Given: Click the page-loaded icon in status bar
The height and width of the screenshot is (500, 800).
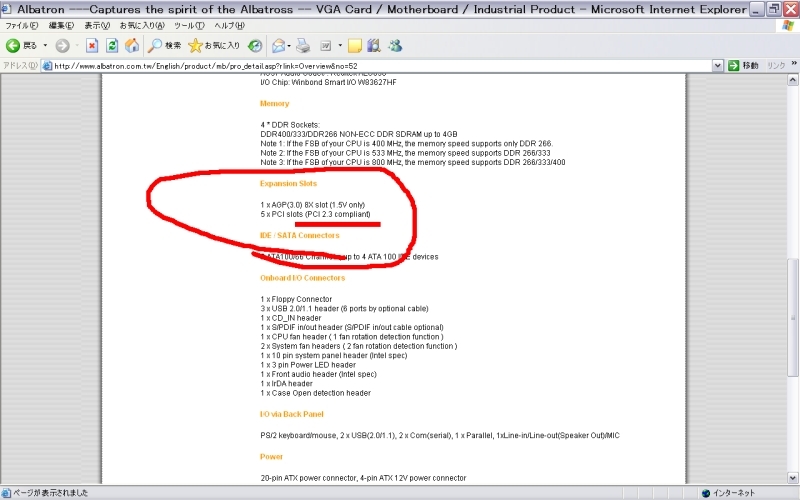Looking at the screenshot, I should pos(6,493).
